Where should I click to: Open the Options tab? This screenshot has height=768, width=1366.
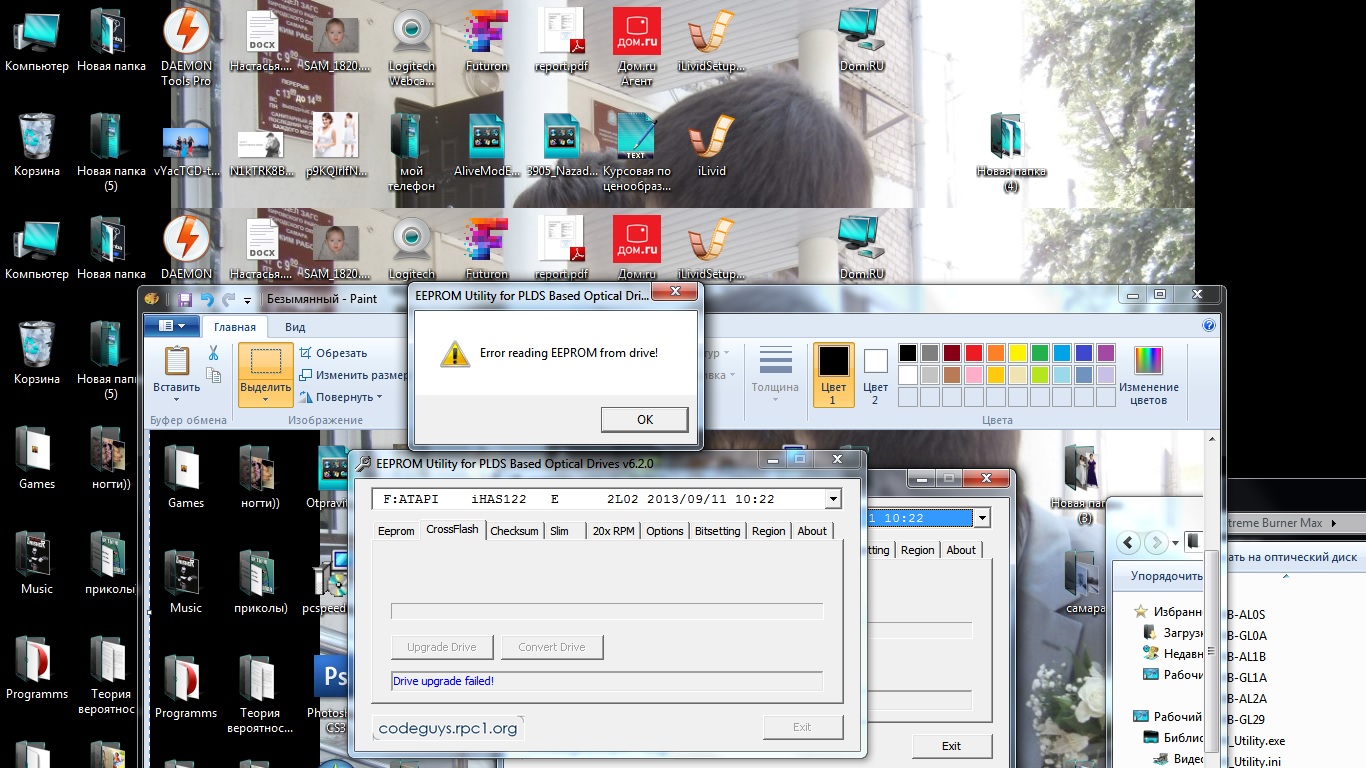pyautogui.click(x=665, y=531)
